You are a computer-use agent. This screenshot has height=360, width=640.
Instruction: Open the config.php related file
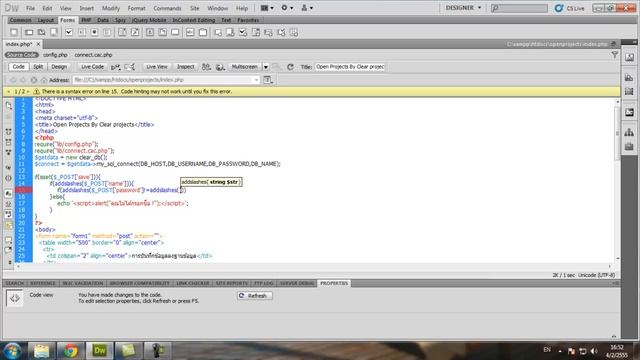(55, 55)
